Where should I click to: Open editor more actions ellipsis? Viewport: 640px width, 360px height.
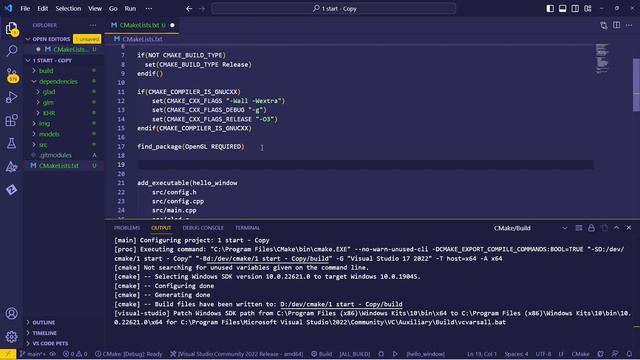(x=629, y=25)
